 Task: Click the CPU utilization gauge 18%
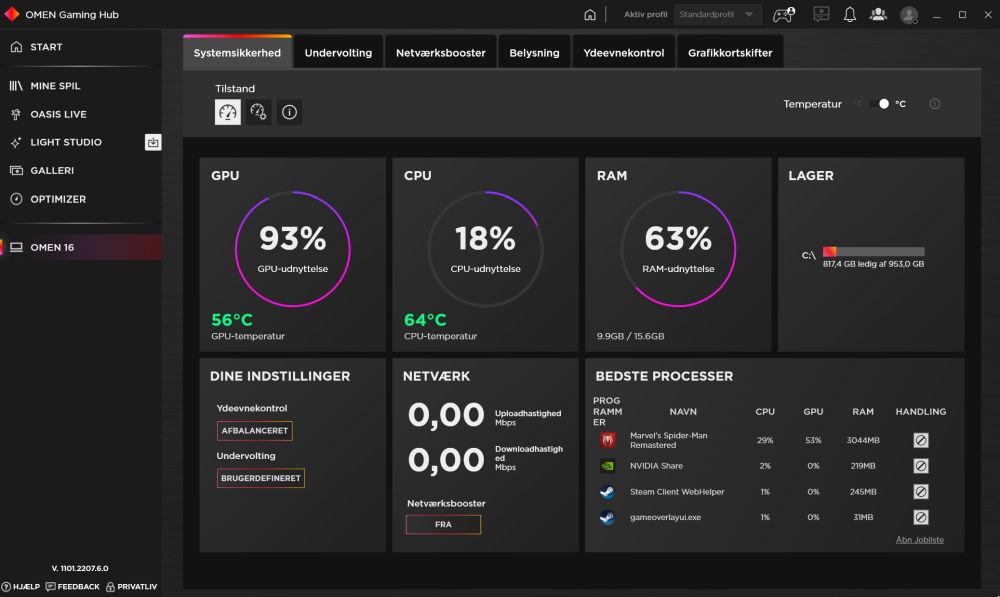485,249
